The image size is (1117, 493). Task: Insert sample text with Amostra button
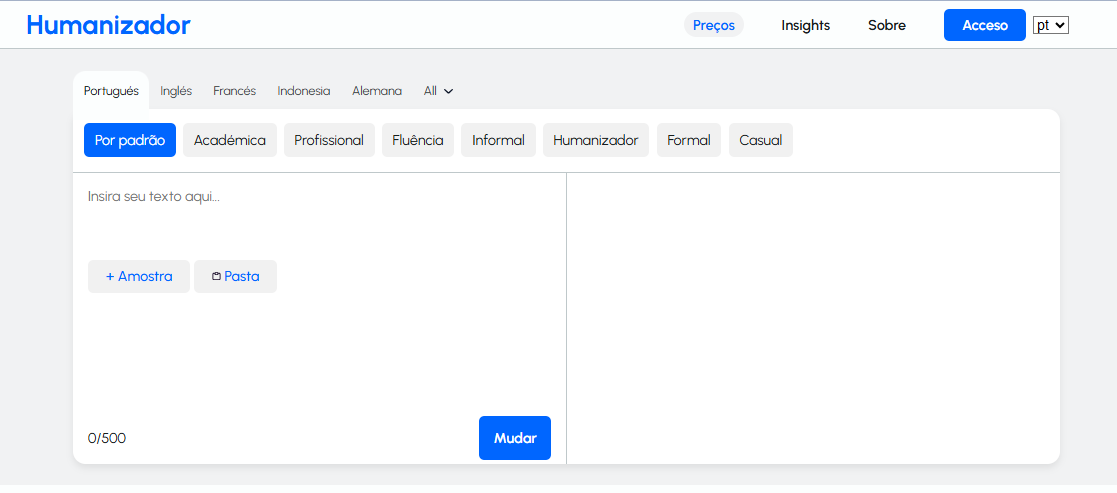point(139,276)
